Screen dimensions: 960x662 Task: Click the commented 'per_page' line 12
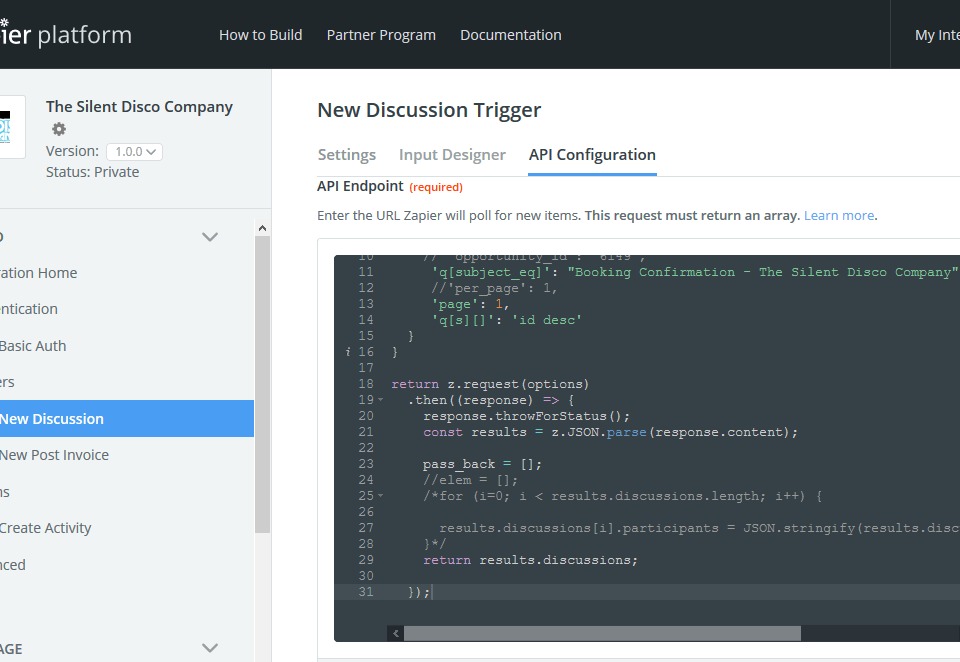pos(493,288)
